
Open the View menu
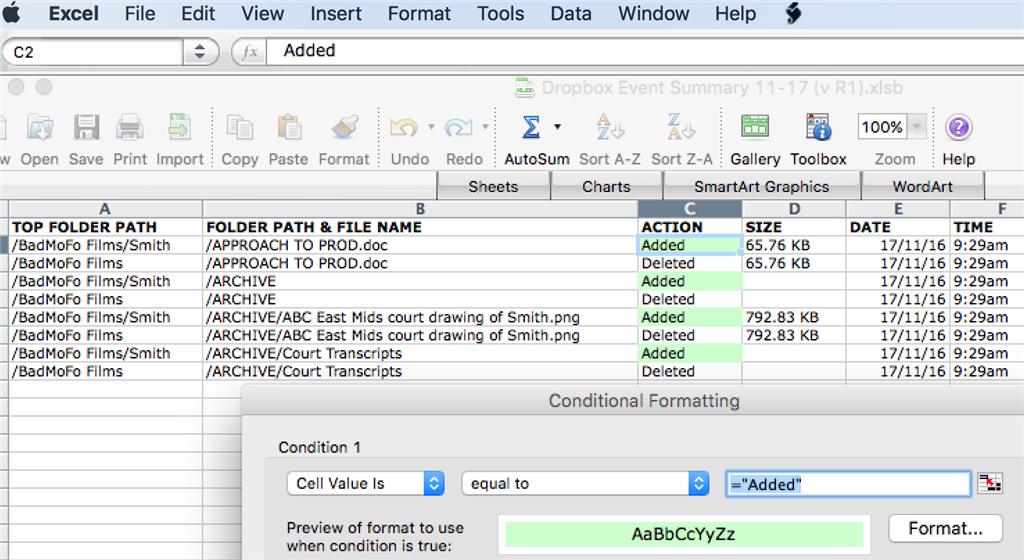coord(263,13)
